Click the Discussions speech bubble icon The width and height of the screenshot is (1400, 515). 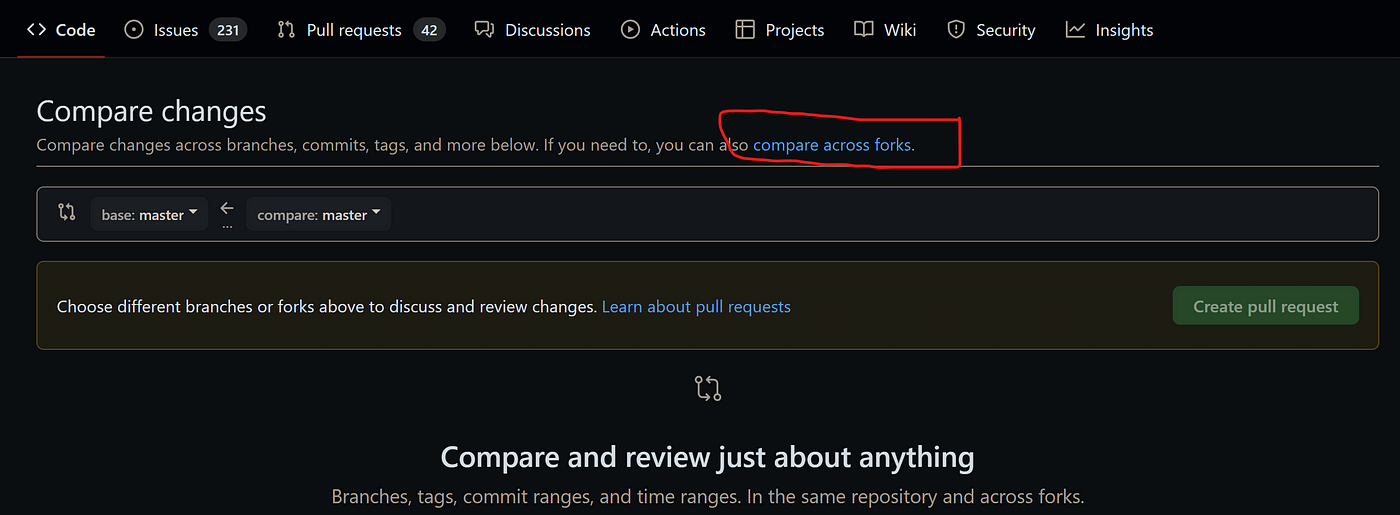pyautogui.click(x=484, y=30)
